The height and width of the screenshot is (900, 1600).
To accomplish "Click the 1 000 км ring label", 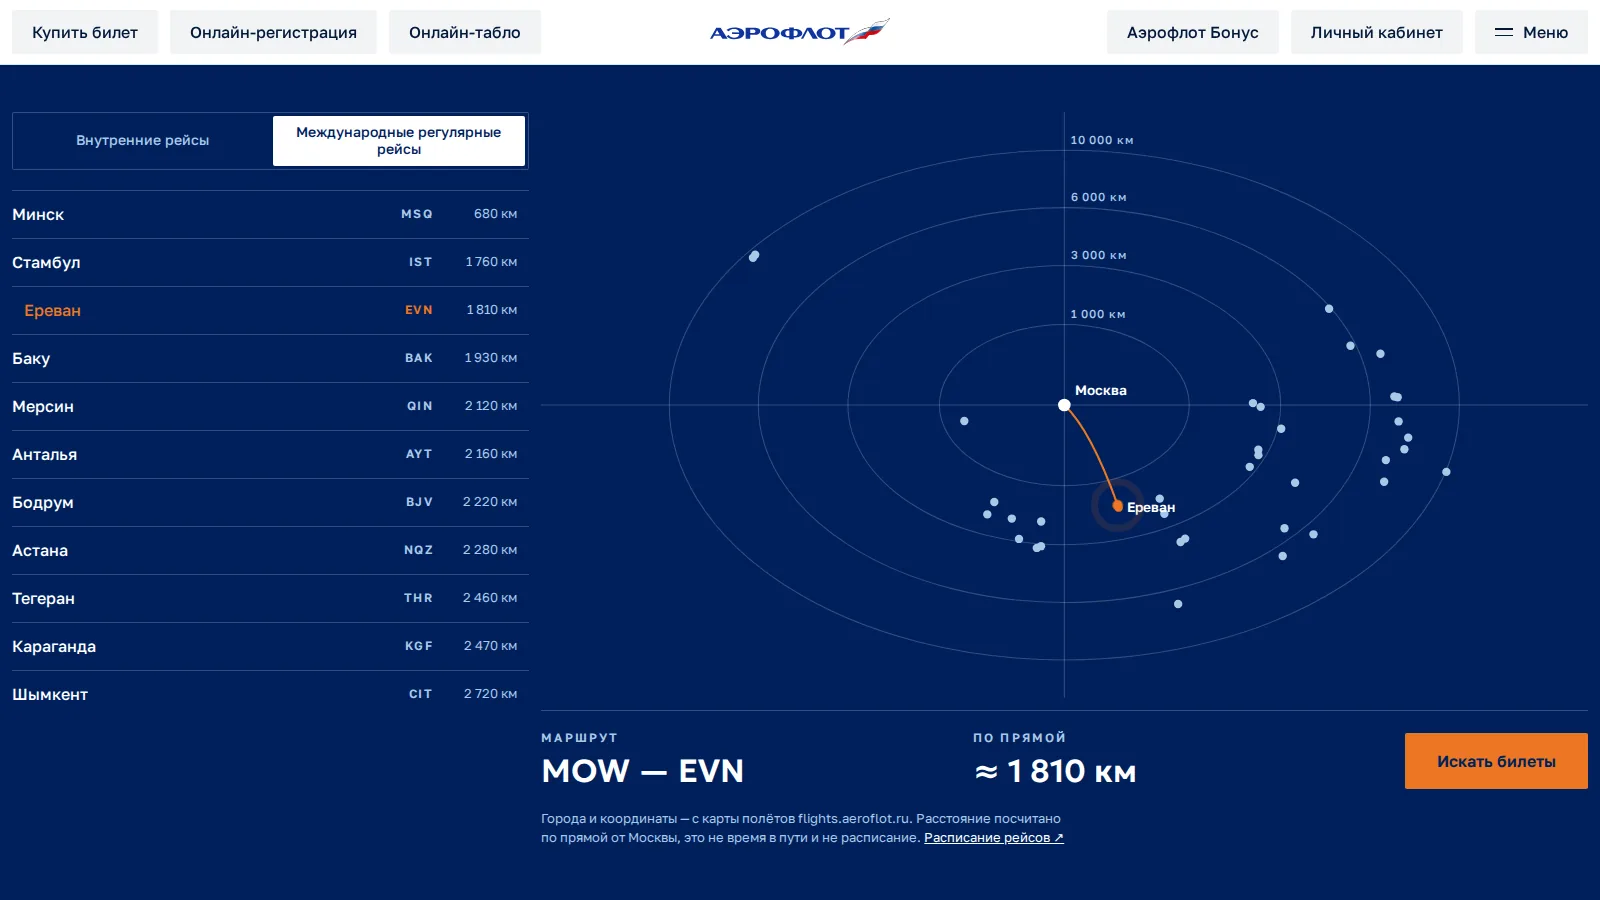I will [1098, 314].
